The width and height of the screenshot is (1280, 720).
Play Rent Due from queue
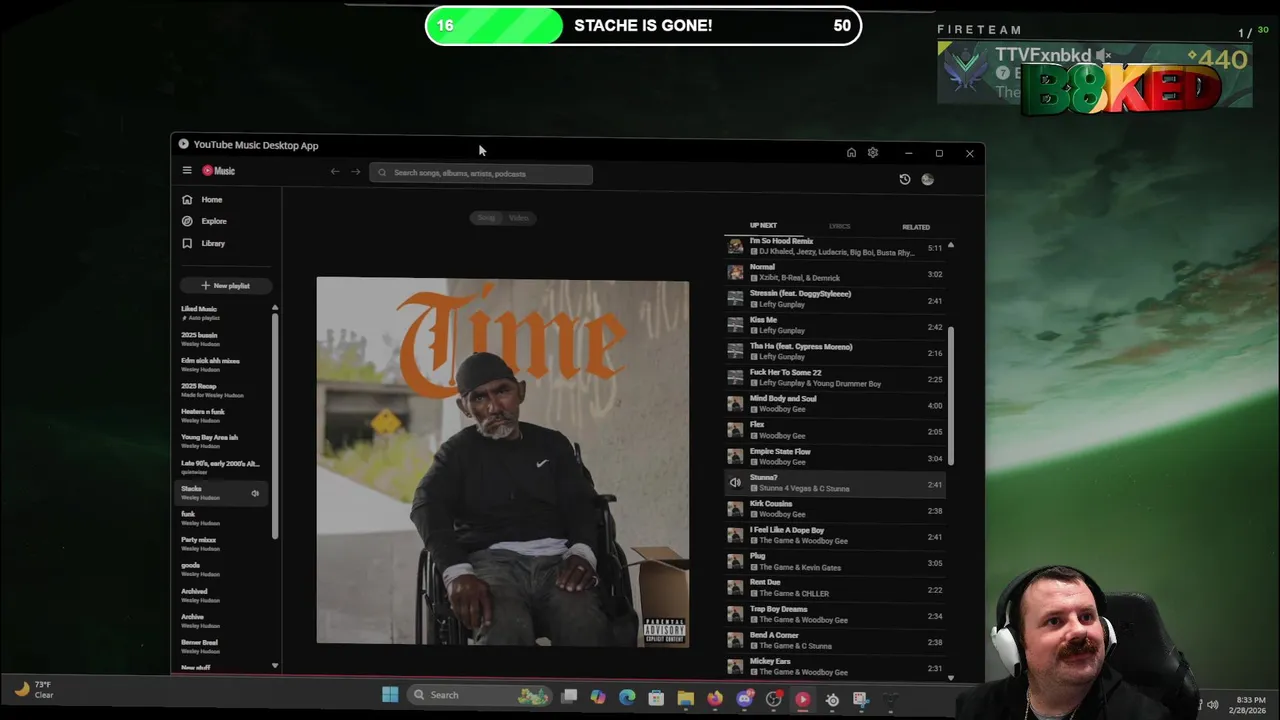coord(835,588)
